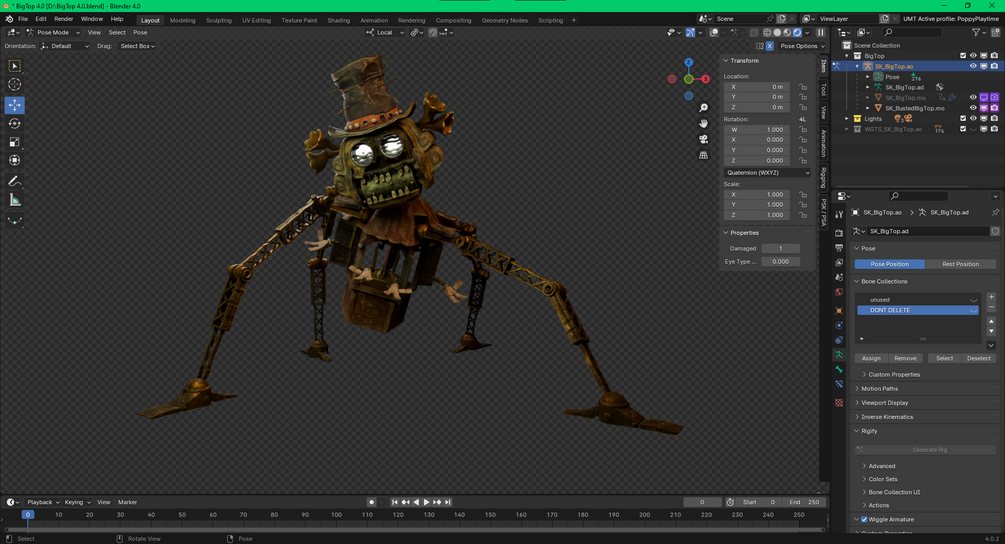Screen dimensions: 1005x544
Task: Switch to the Sculpting workspace tab
Action: click(218, 20)
